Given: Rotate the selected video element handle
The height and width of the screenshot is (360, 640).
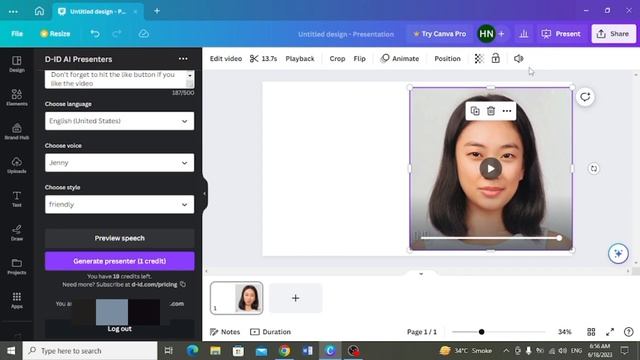Looking at the screenshot, I should point(593,169).
